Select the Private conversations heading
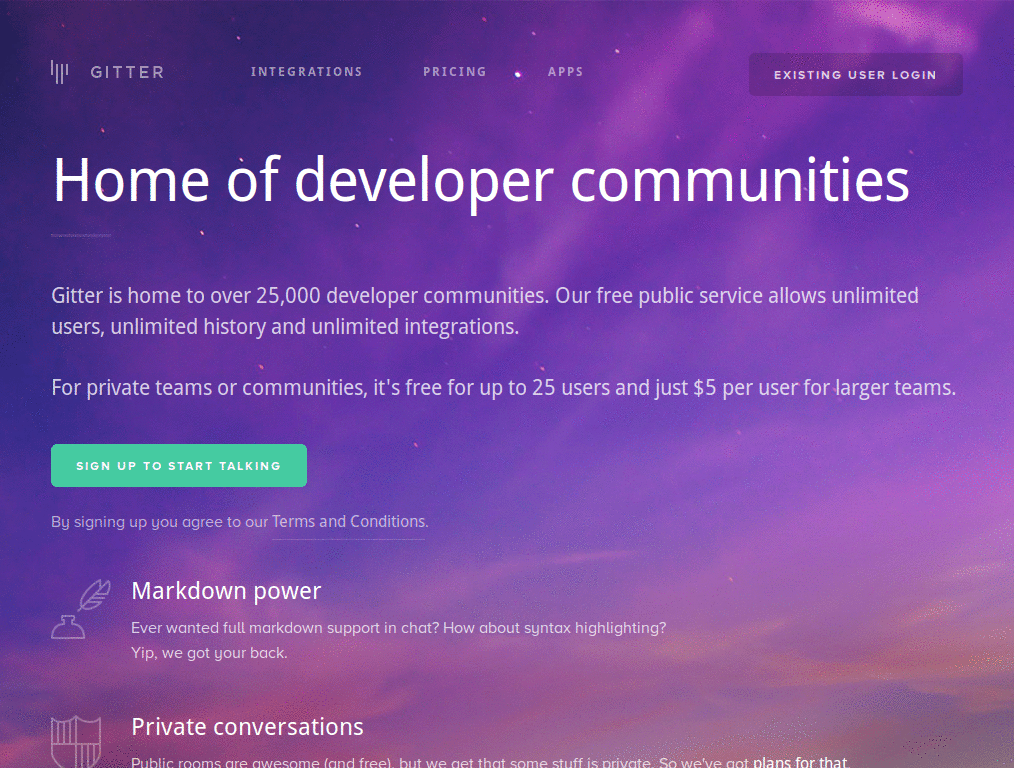The height and width of the screenshot is (768, 1024). click(247, 727)
